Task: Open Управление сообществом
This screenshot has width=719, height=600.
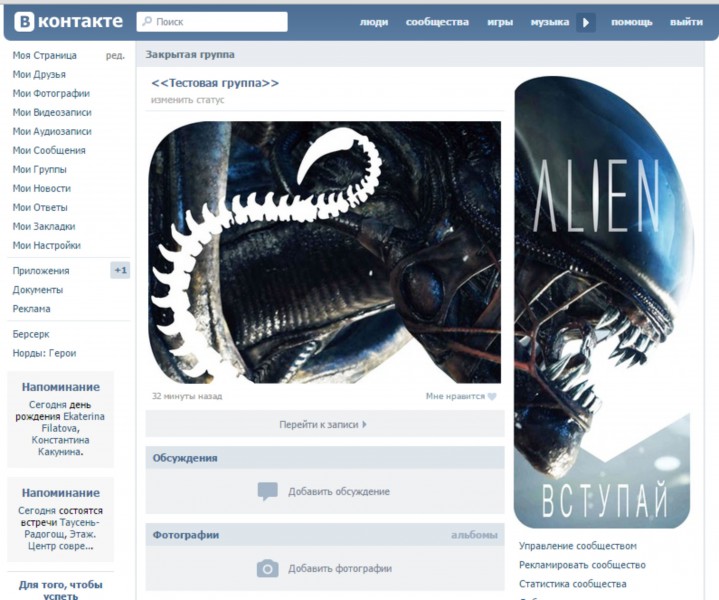Action: (x=578, y=546)
